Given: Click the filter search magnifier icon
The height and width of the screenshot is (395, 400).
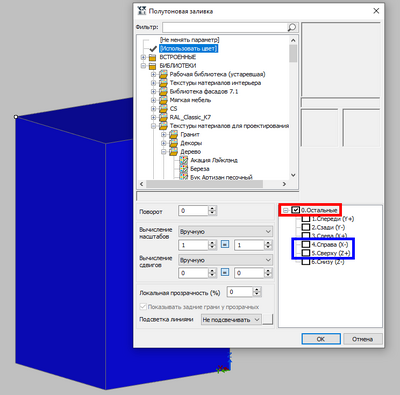Looking at the screenshot, I should point(291,27).
